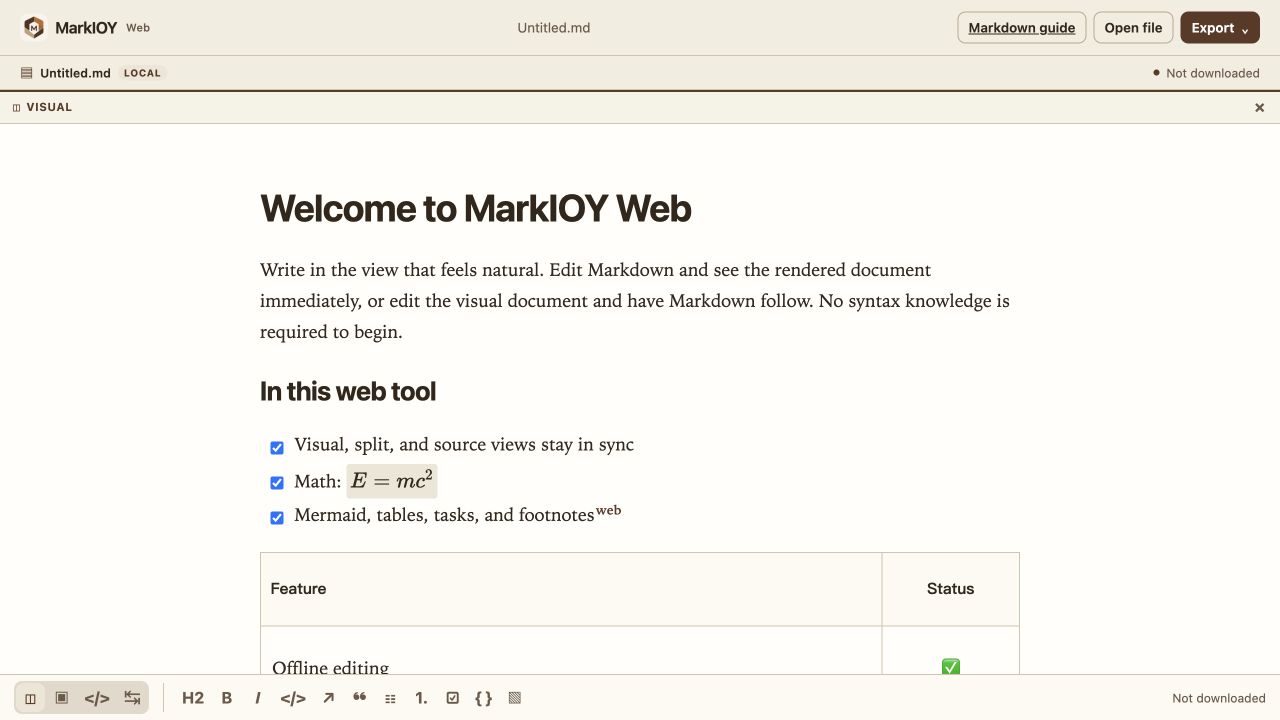Click the E = mc² math formula
This screenshot has height=720, width=1280.
click(392, 481)
